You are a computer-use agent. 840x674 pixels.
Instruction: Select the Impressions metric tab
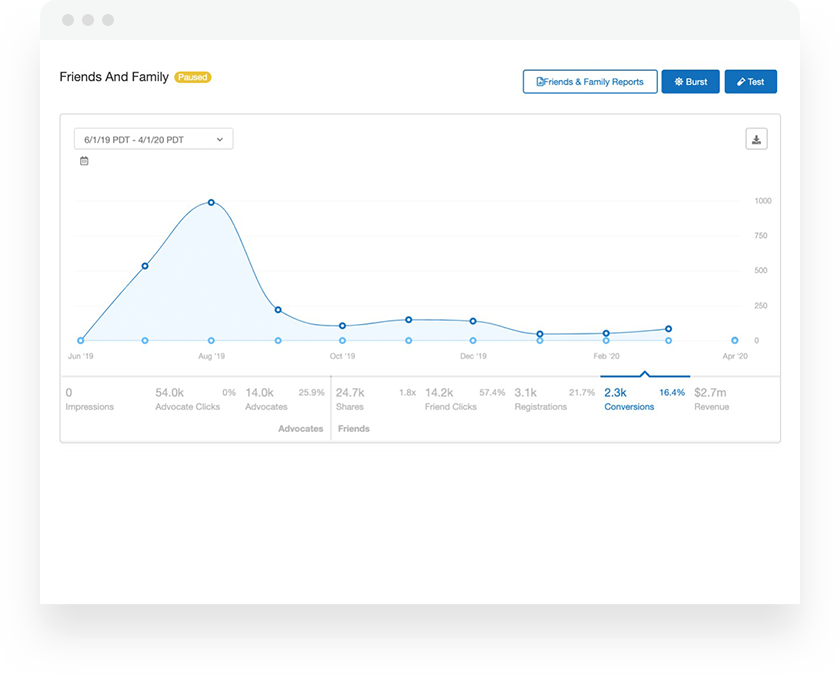point(90,399)
